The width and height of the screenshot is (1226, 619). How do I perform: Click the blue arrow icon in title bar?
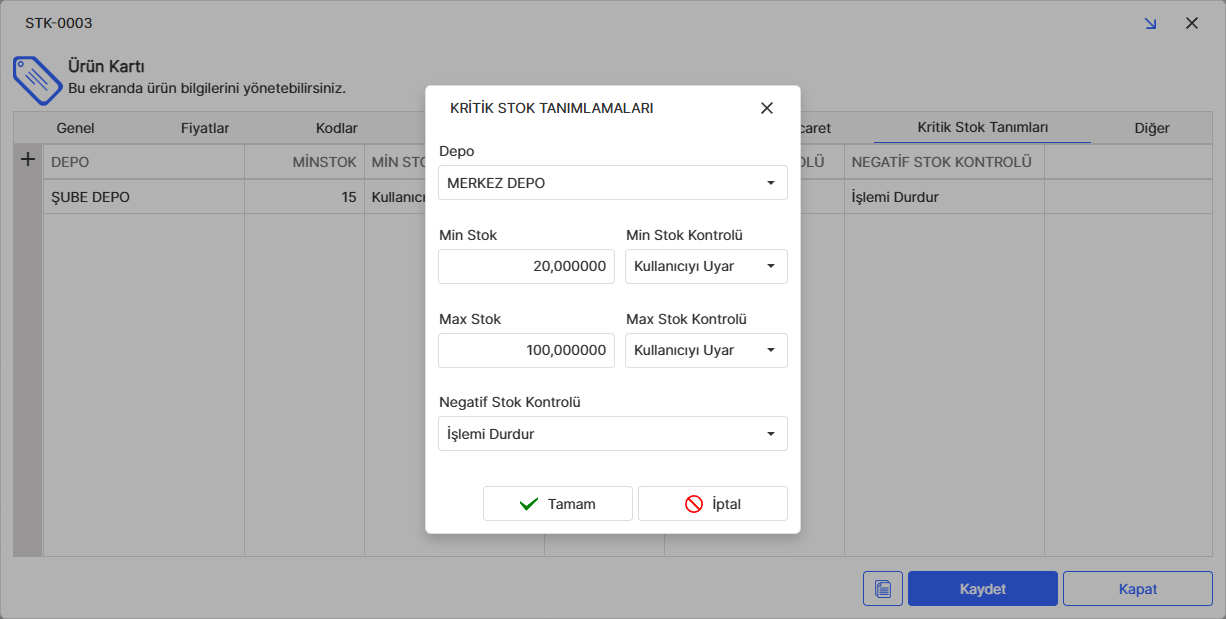coord(1150,23)
